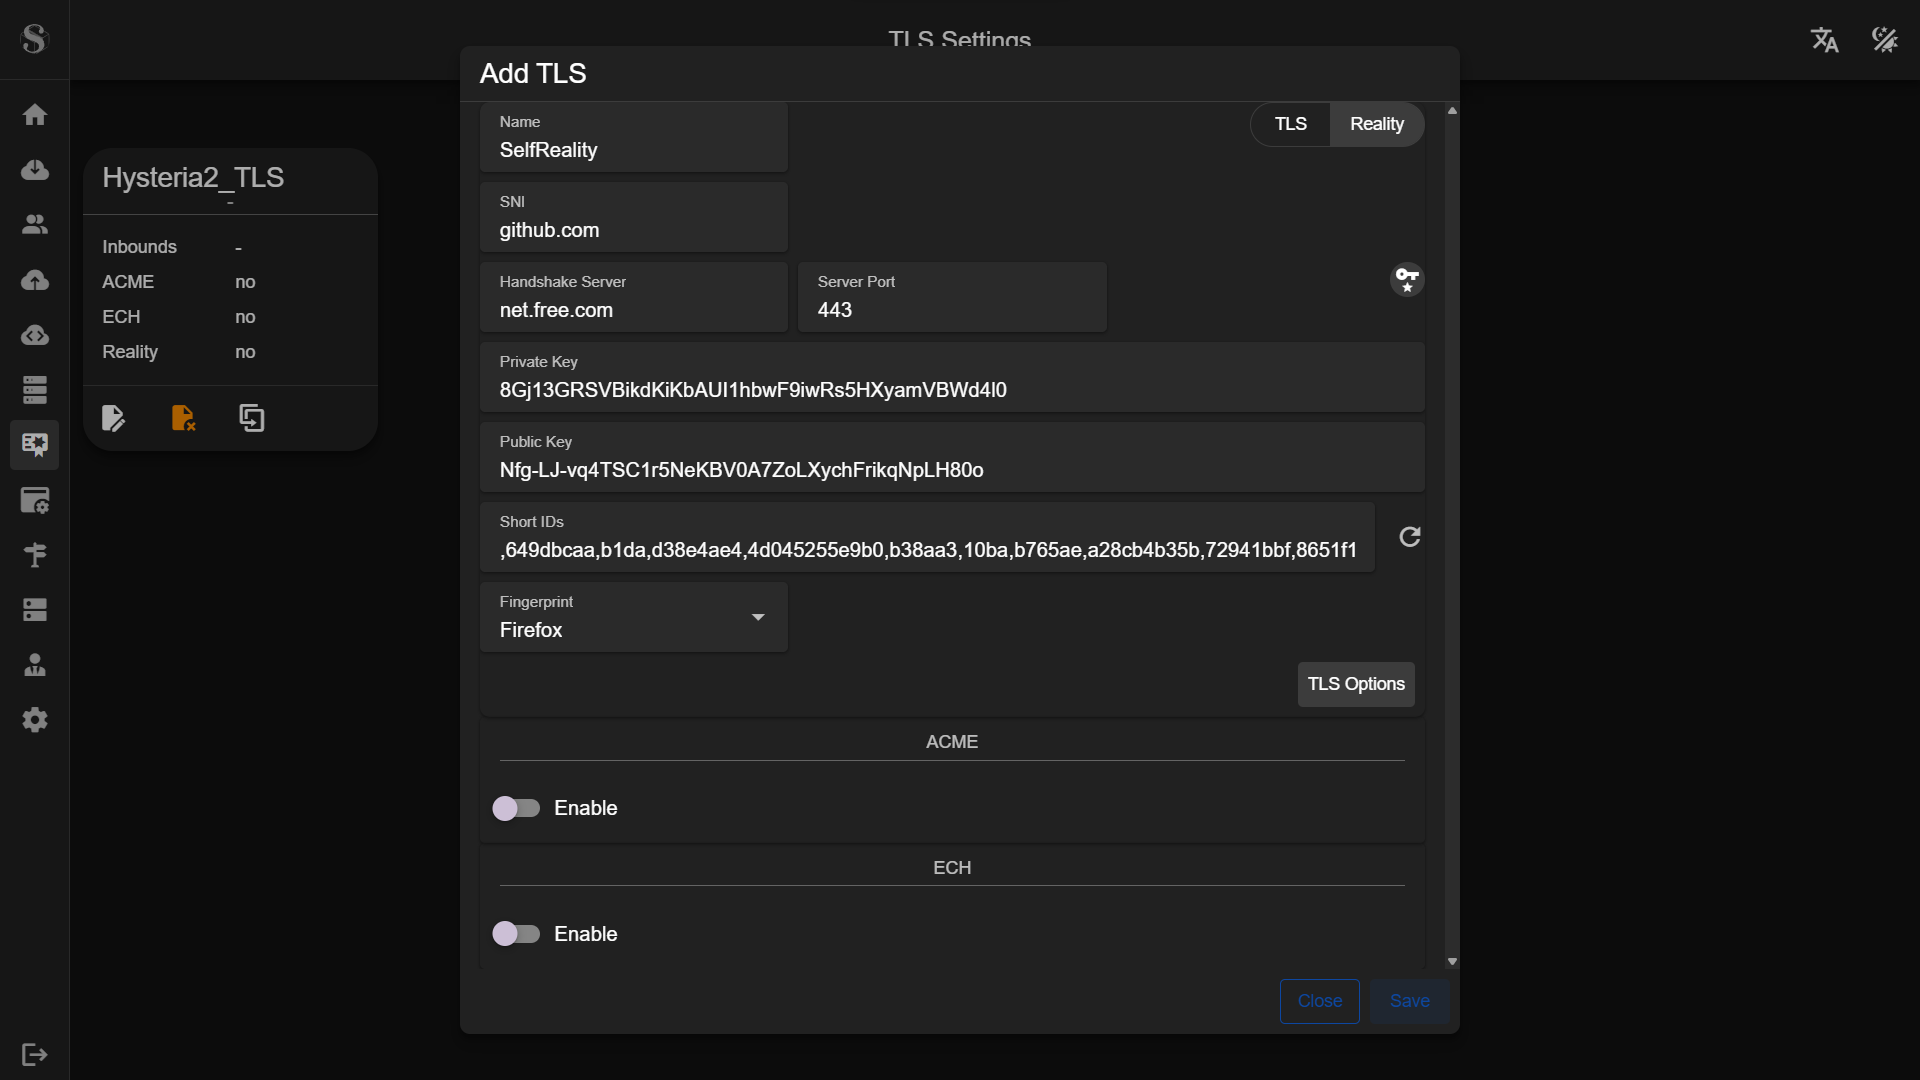
Task: Generate a new Reality key pair
Action: point(1407,279)
